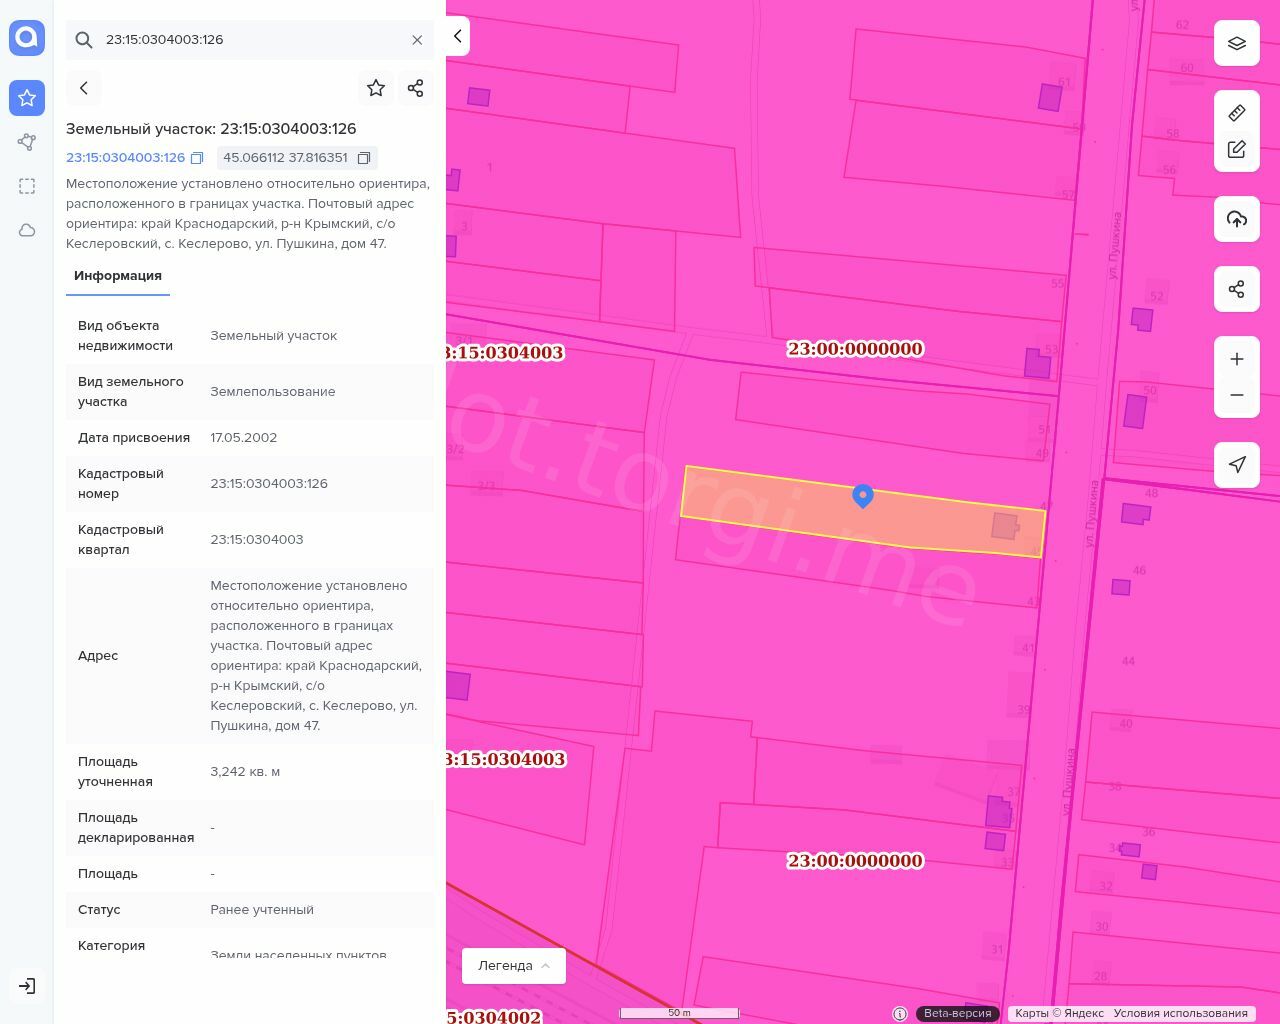Zoom out on the map
The height and width of the screenshot is (1024, 1280).
pyautogui.click(x=1237, y=395)
